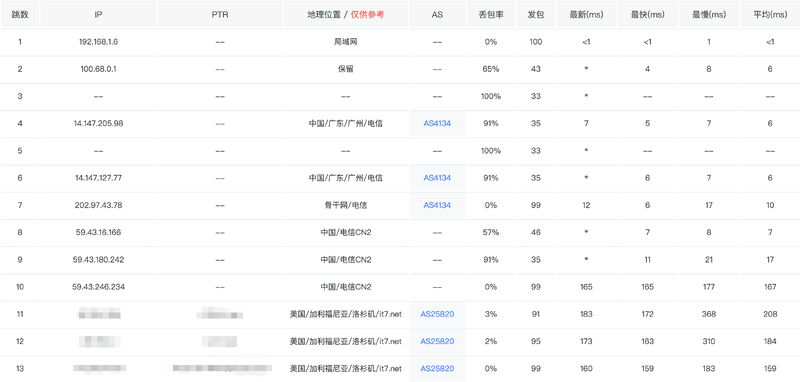Click the 发包 column header
The image size is (800, 382).
click(x=535, y=15)
